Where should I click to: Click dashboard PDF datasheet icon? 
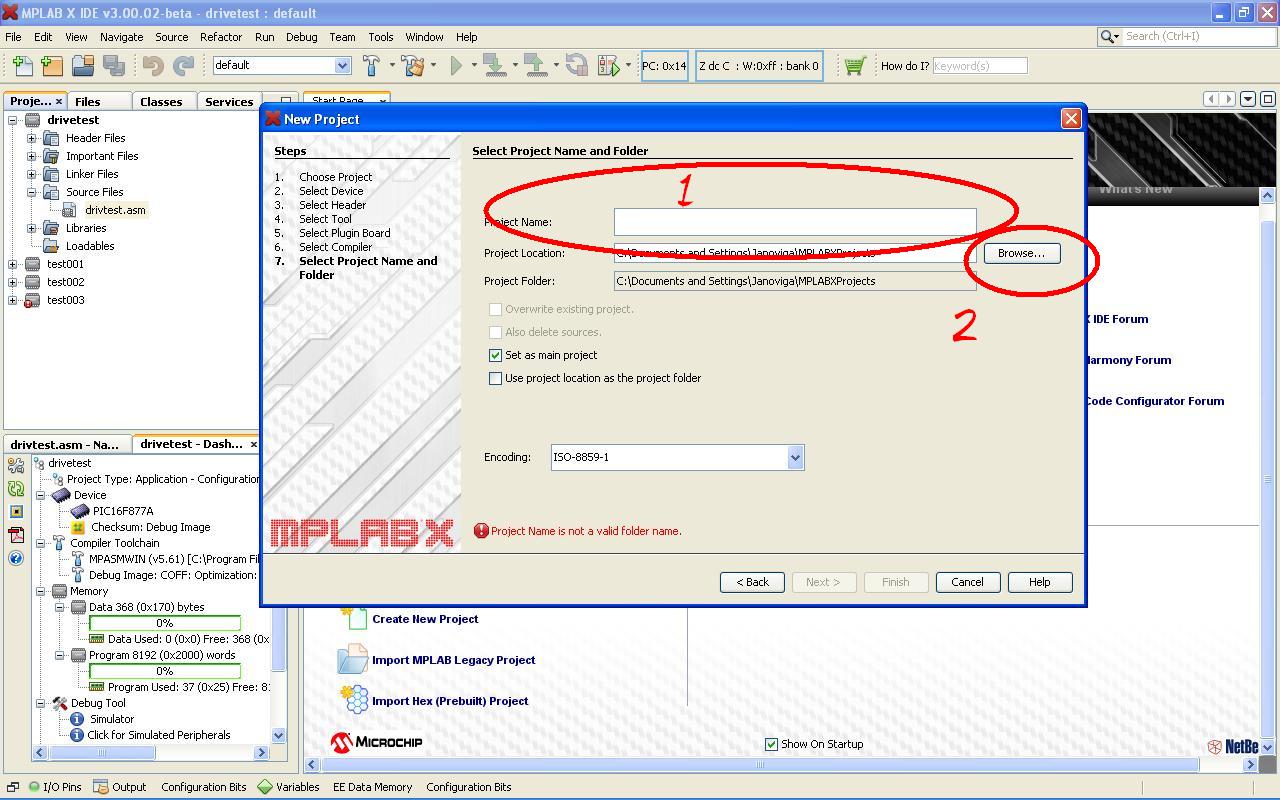pos(16,535)
